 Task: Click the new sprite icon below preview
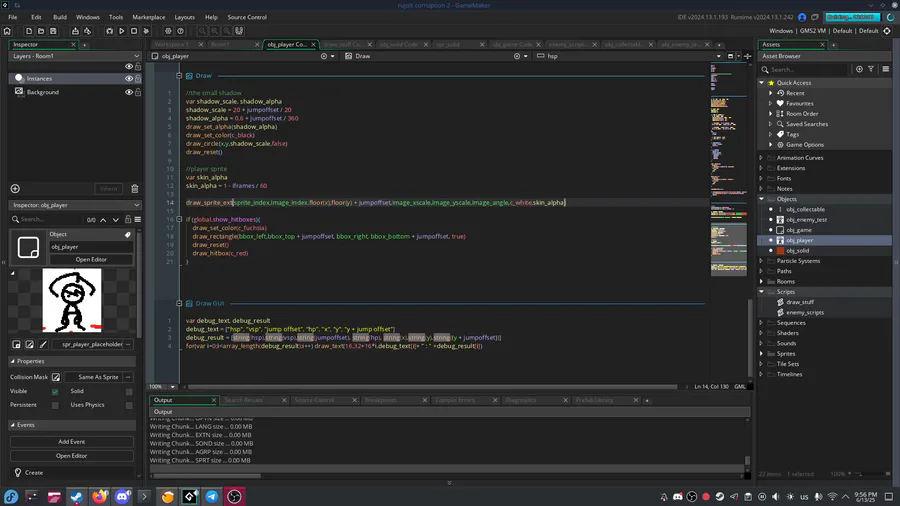pos(16,344)
